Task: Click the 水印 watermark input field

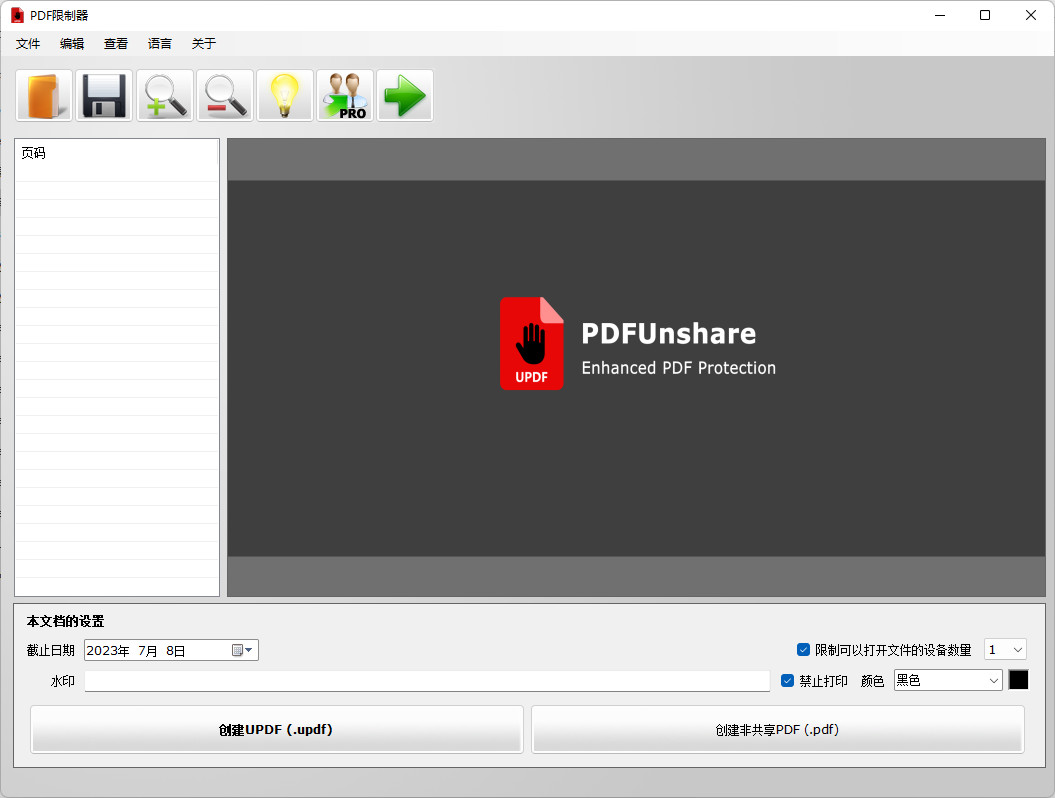Action: [x=427, y=681]
